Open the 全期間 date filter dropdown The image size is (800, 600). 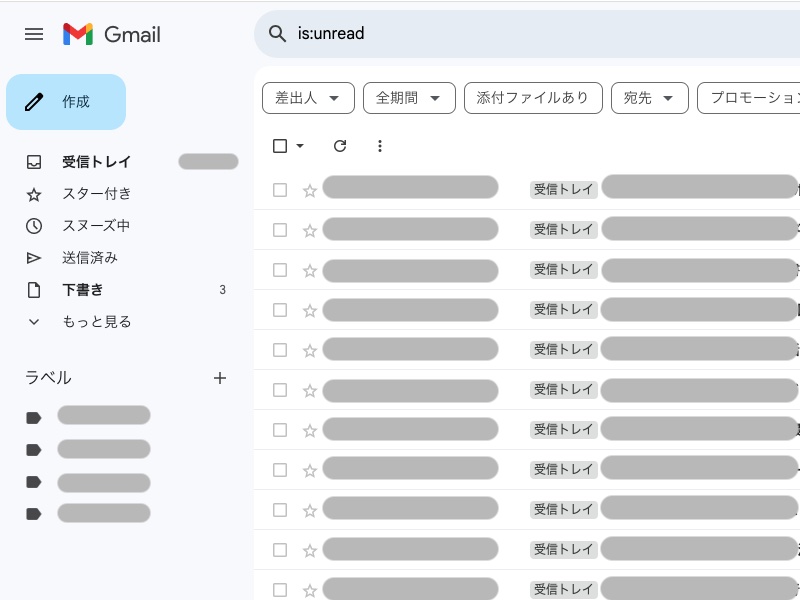pyautogui.click(x=409, y=97)
